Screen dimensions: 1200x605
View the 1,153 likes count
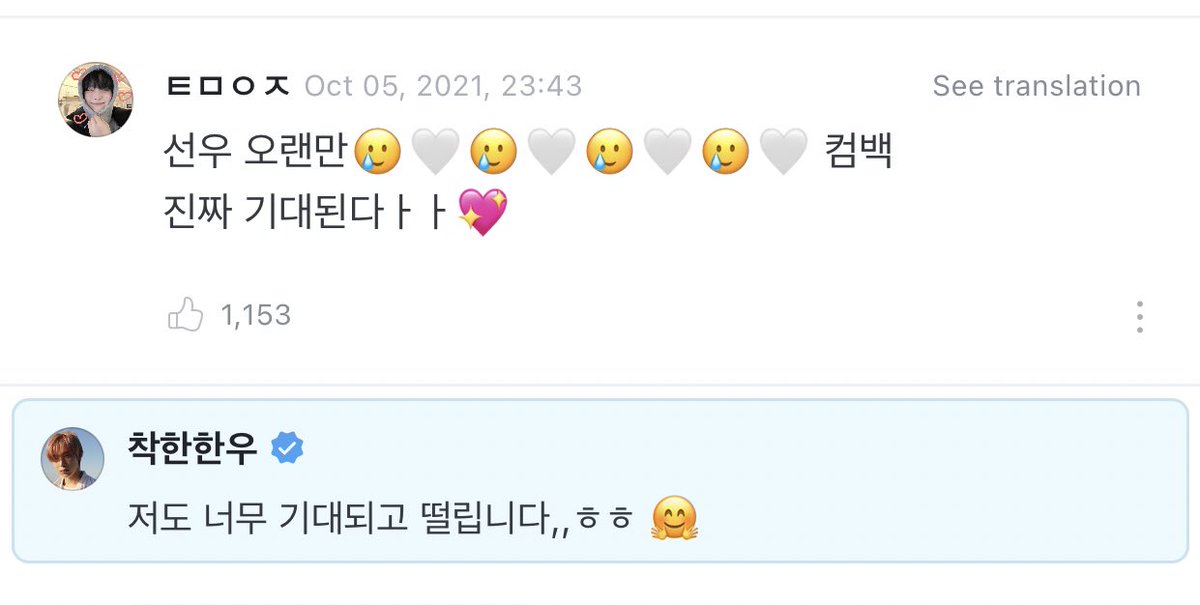click(256, 316)
